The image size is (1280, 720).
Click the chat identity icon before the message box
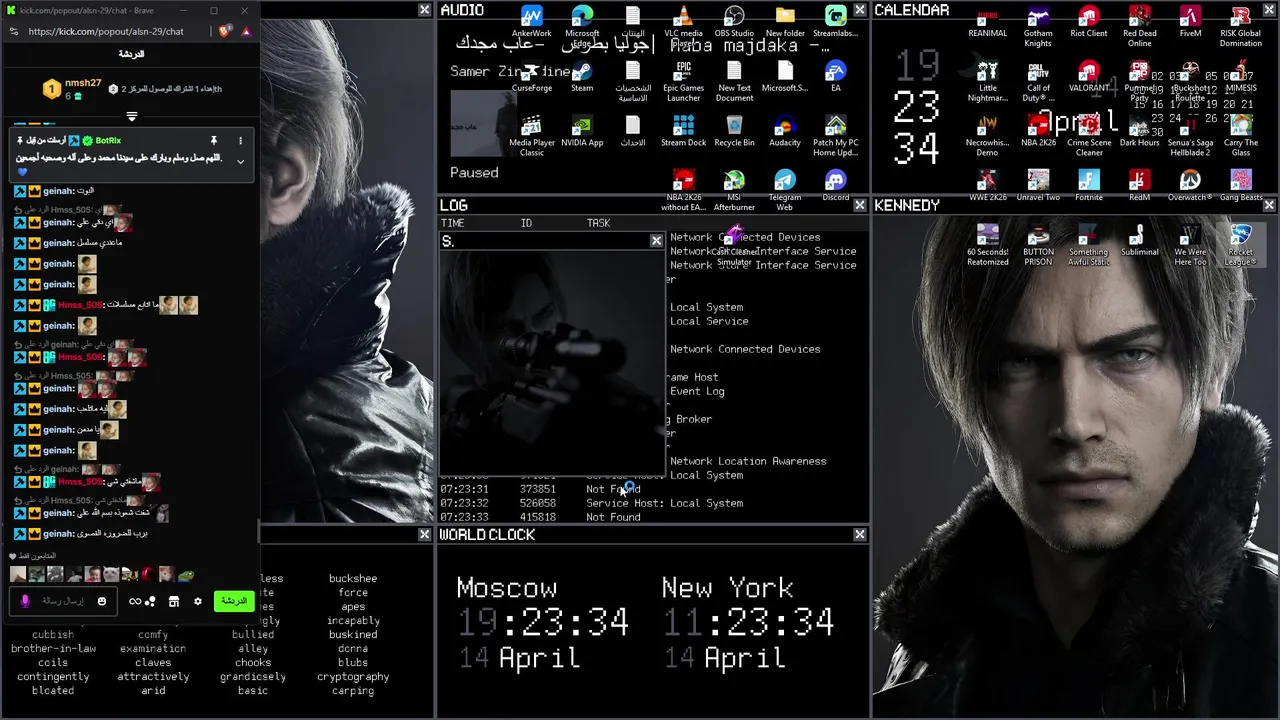pyautogui.click(x=25, y=601)
